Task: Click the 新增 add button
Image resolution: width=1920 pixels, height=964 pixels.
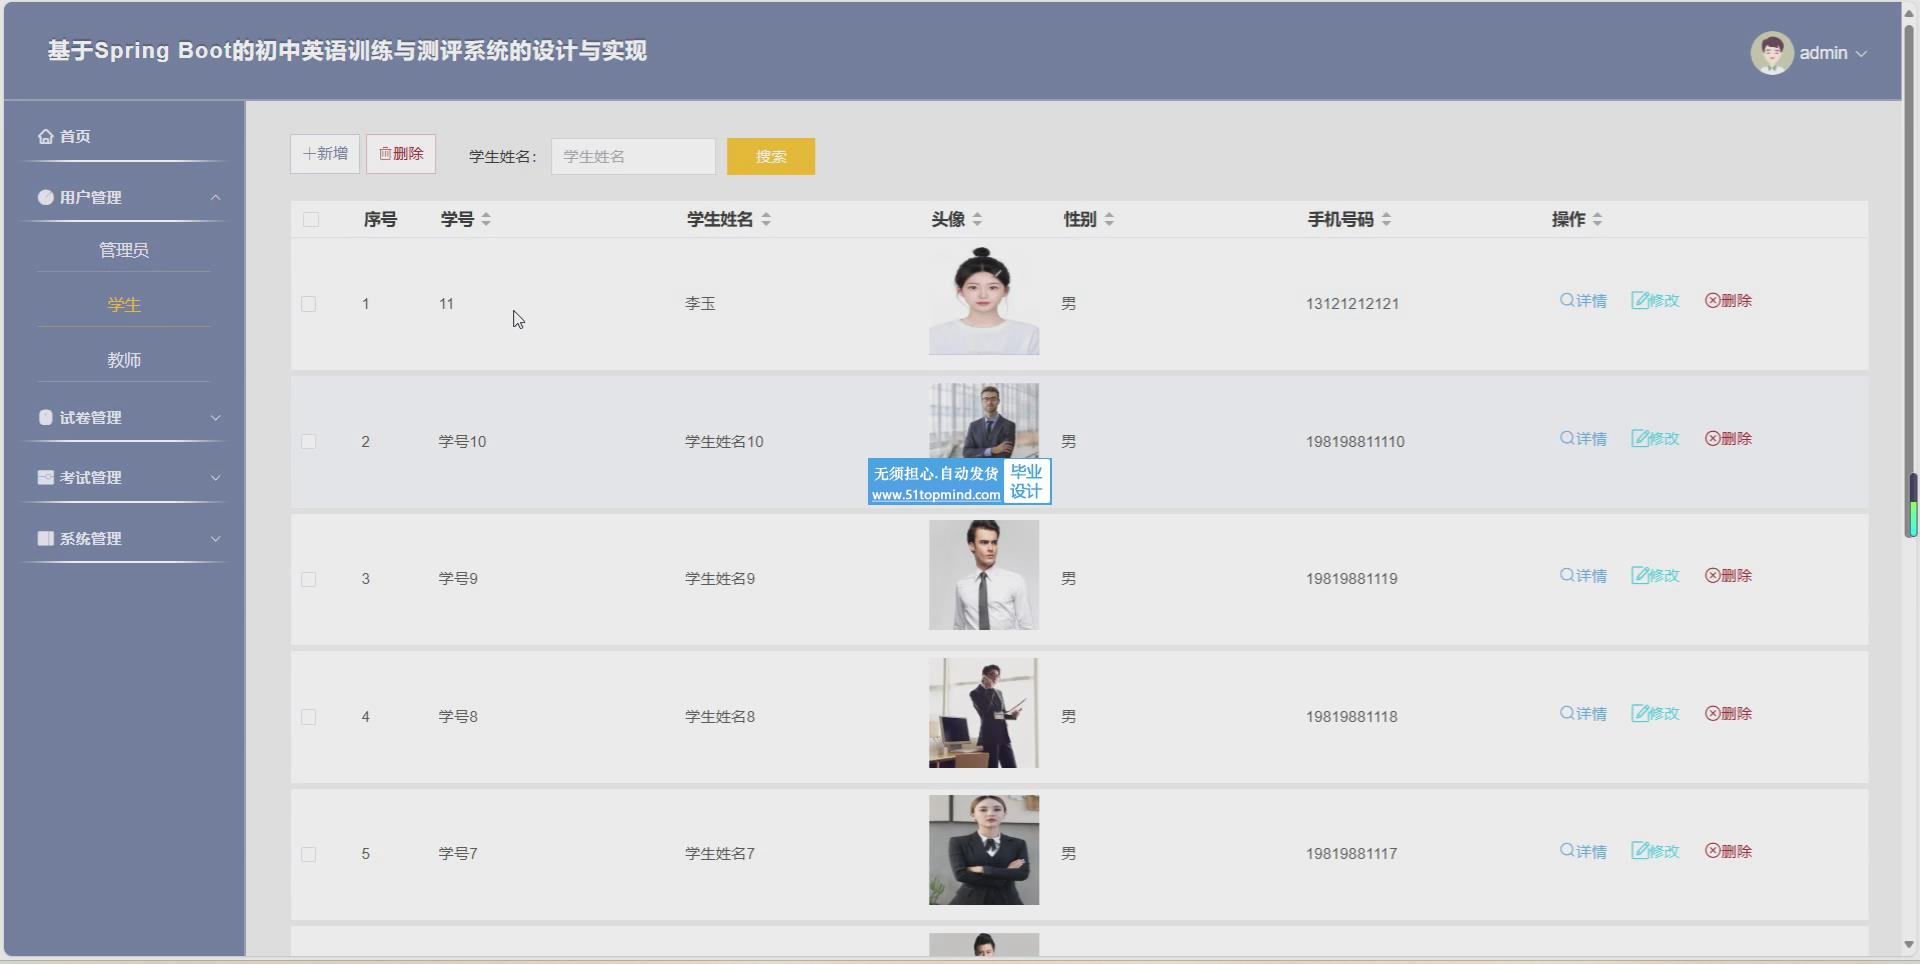Action: point(325,154)
